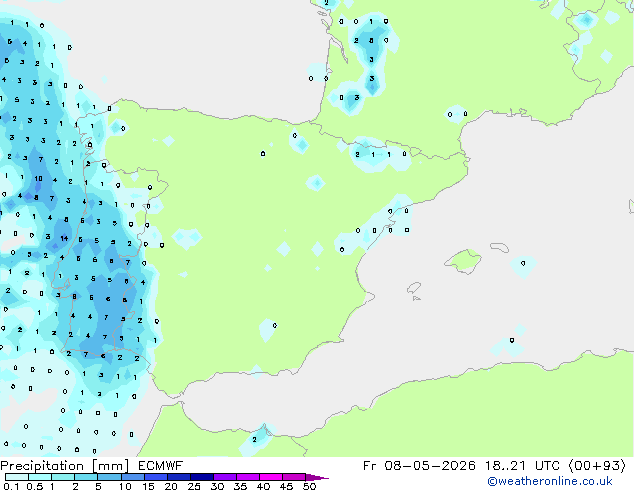Click the 30–35 mm purple swatch

pos(225,477)
